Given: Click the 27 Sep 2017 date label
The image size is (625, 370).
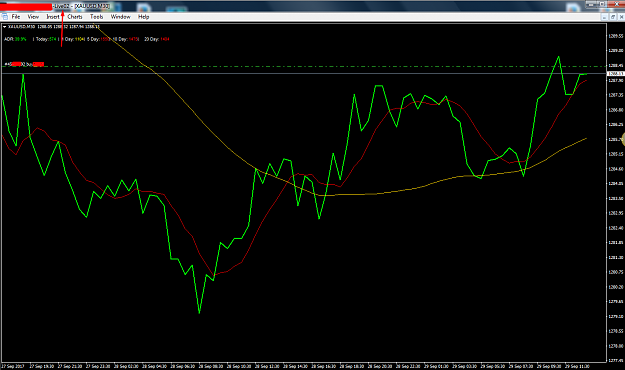Looking at the screenshot, I should pyautogui.click(x=13, y=366).
